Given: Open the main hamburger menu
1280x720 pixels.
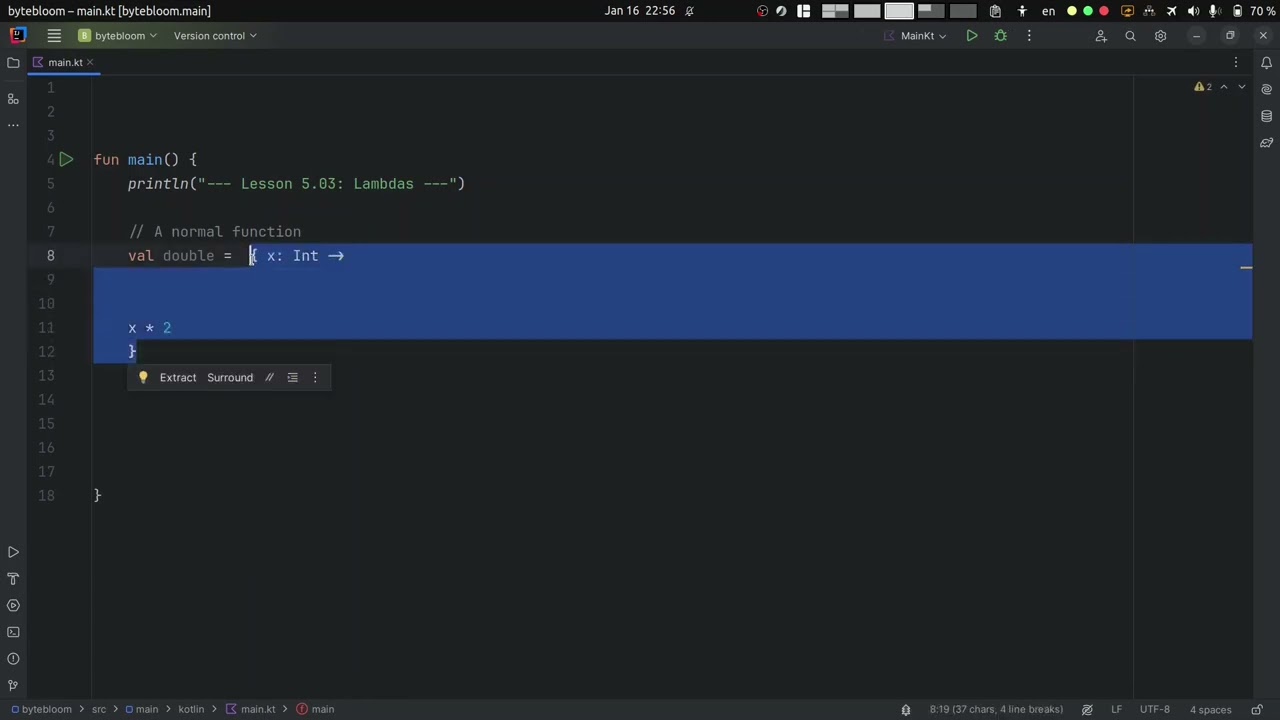Looking at the screenshot, I should point(54,36).
